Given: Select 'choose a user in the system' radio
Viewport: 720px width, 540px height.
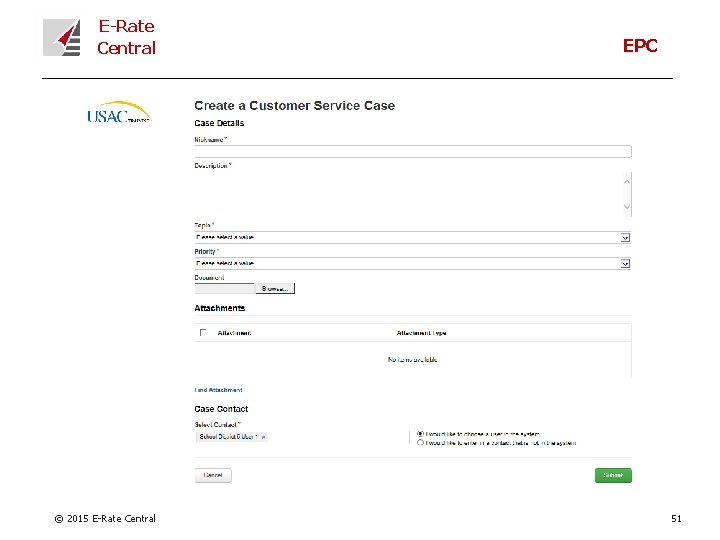Looking at the screenshot, I should (x=420, y=434).
